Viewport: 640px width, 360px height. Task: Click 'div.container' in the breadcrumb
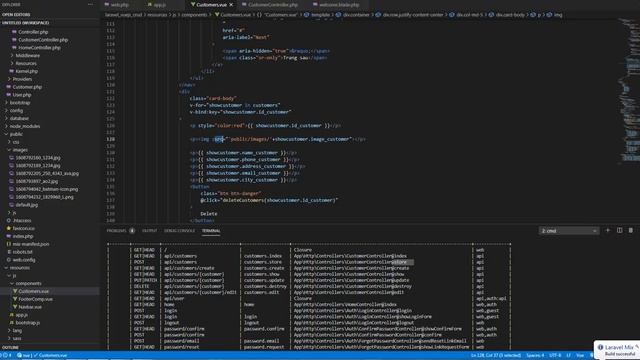pos(356,15)
